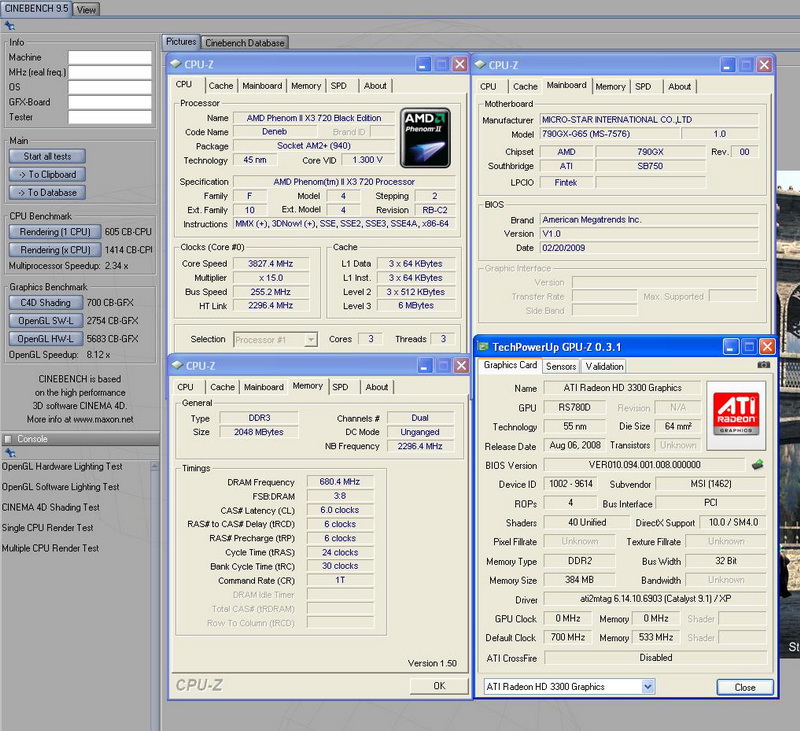Screen dimensions: 800x731
Task: Click the GPU-Z camera screenshot icon
Action: [x=764, y=366]
